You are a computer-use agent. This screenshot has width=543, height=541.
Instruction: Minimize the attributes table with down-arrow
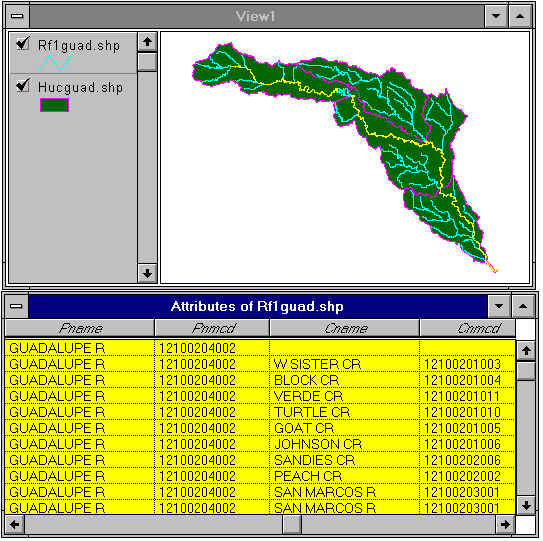coord(499,306)
